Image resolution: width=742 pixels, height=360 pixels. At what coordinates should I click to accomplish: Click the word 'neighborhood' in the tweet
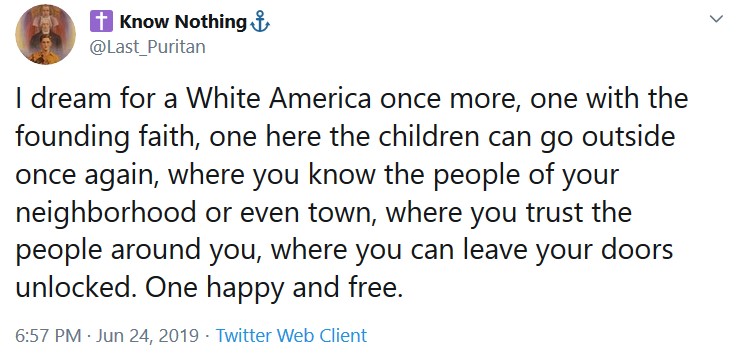(106, 212)
